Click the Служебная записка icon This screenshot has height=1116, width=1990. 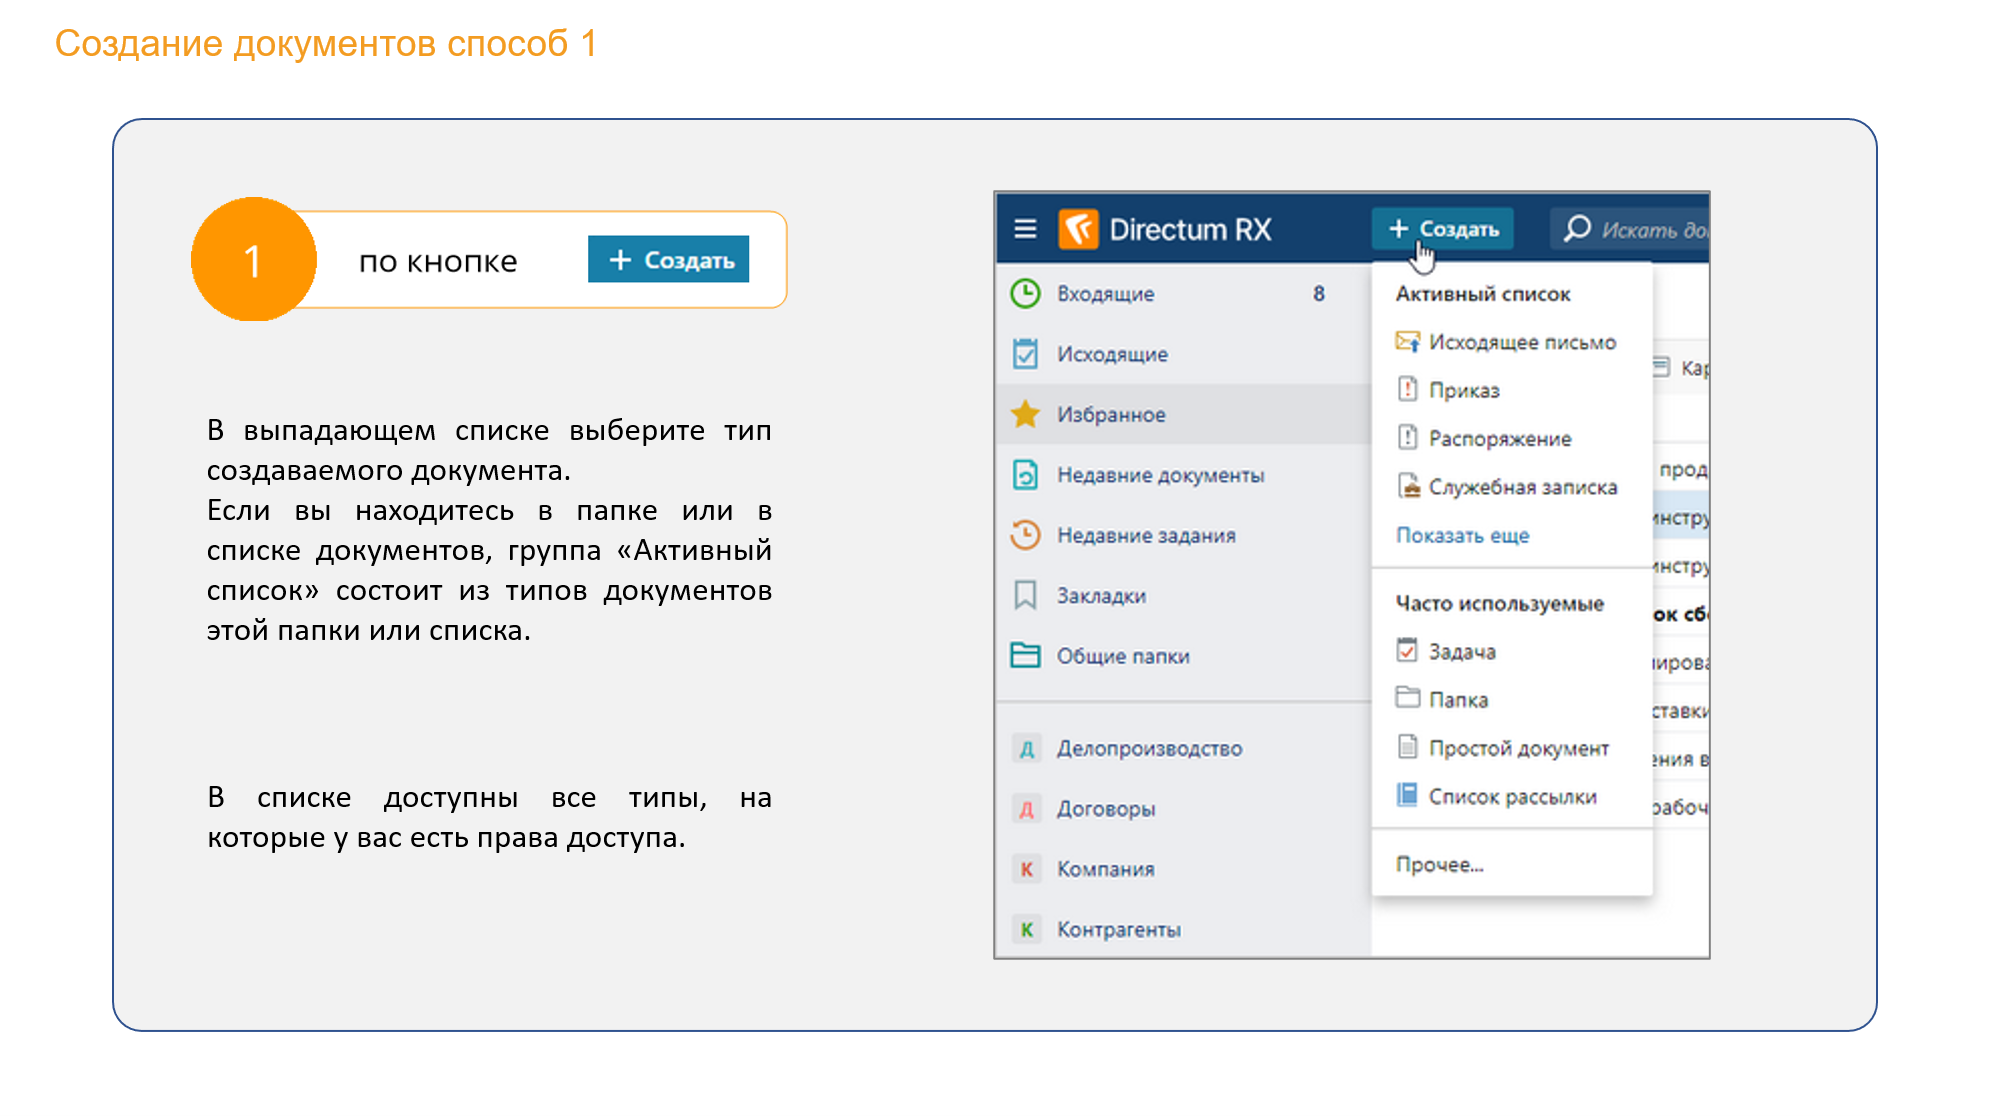[1408, 486]
